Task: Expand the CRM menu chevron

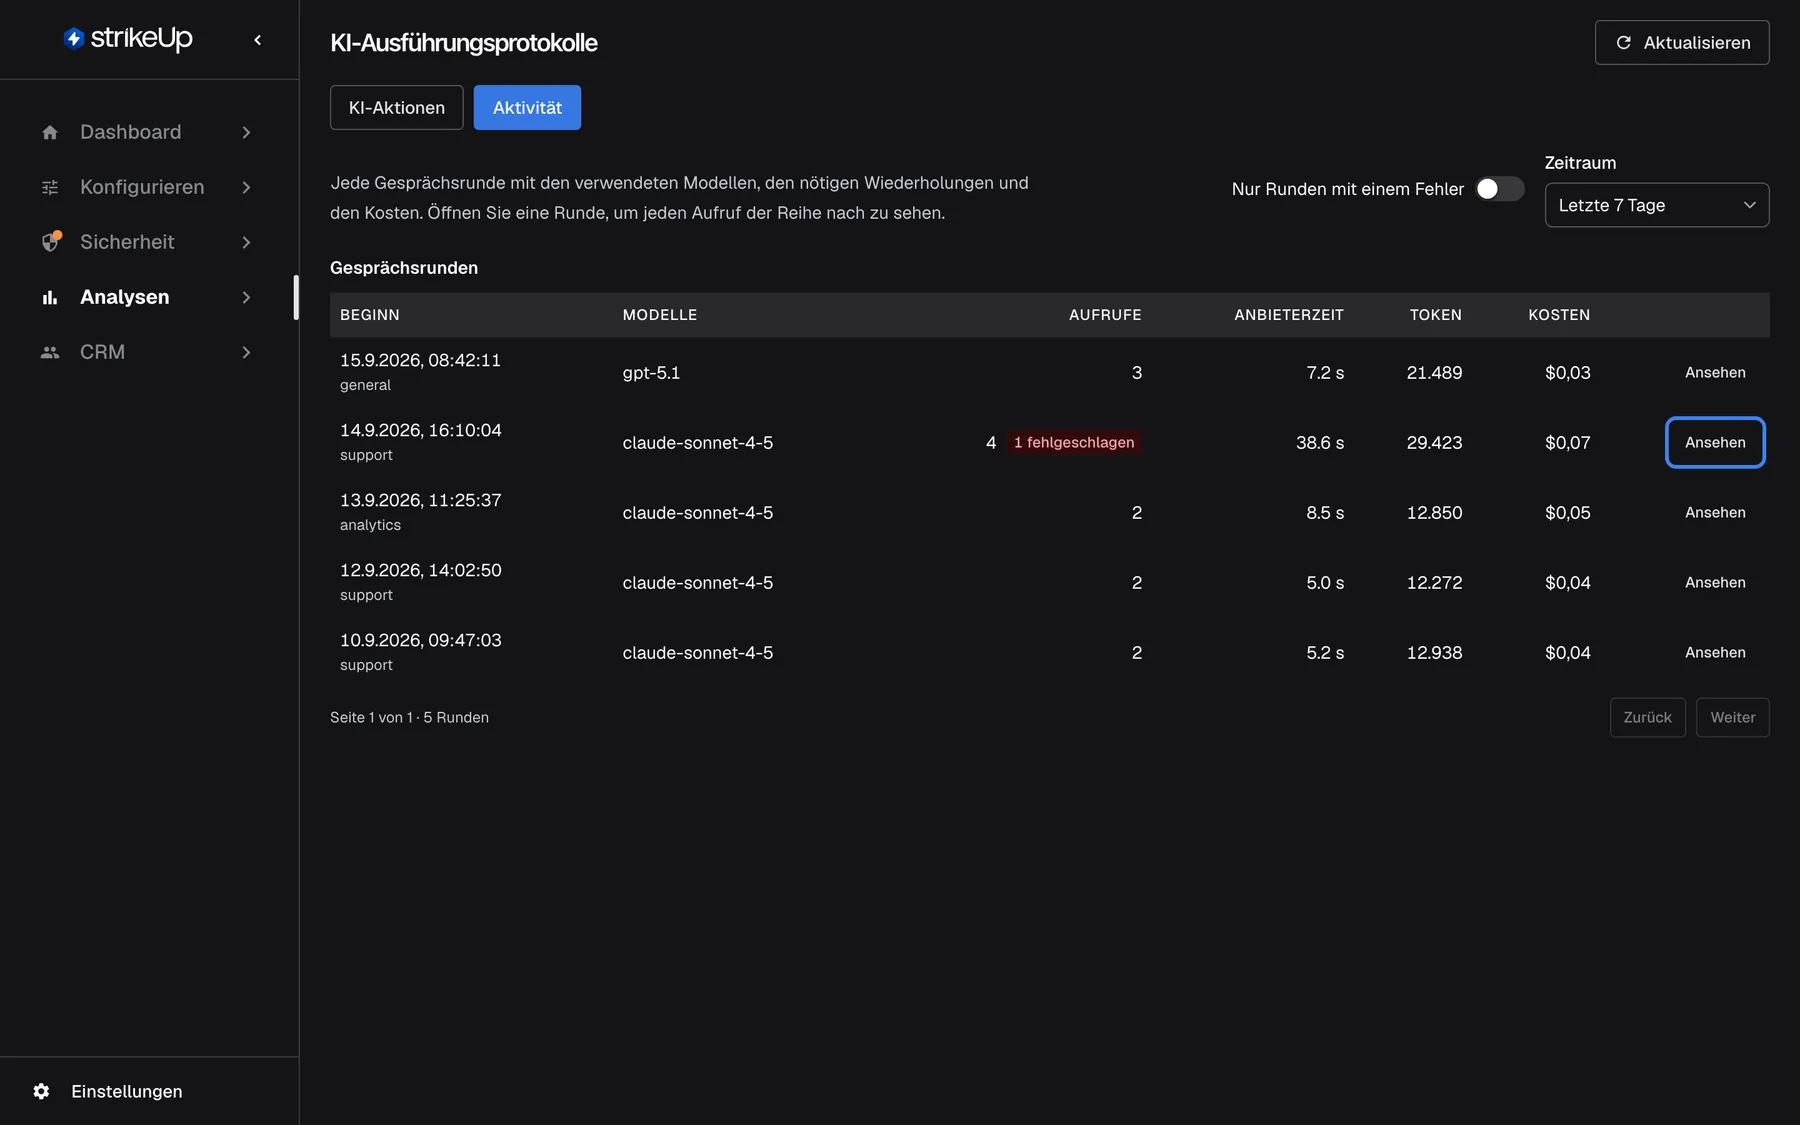Action: point(246,352)
